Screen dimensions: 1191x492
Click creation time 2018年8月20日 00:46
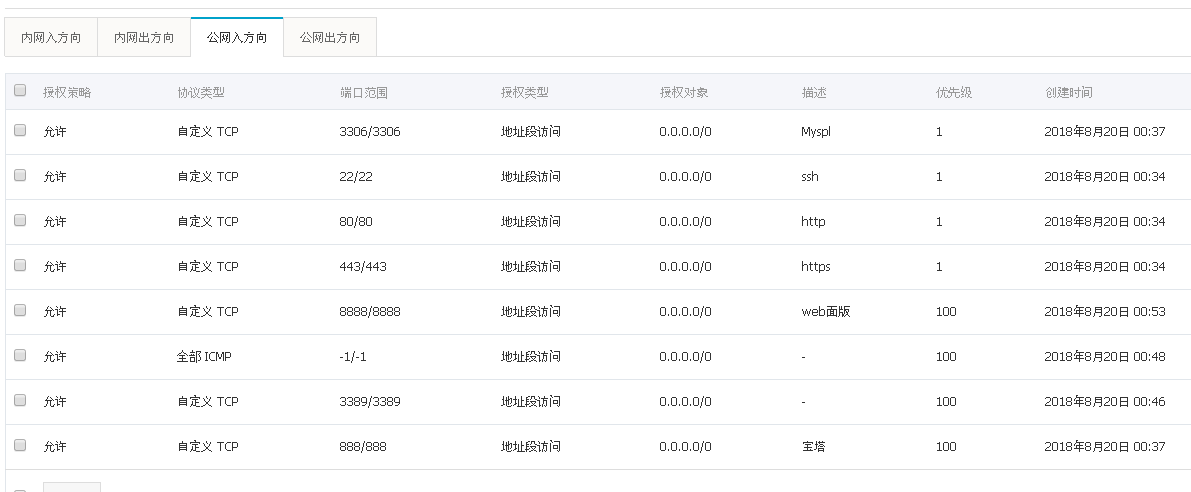(1104, 402)
